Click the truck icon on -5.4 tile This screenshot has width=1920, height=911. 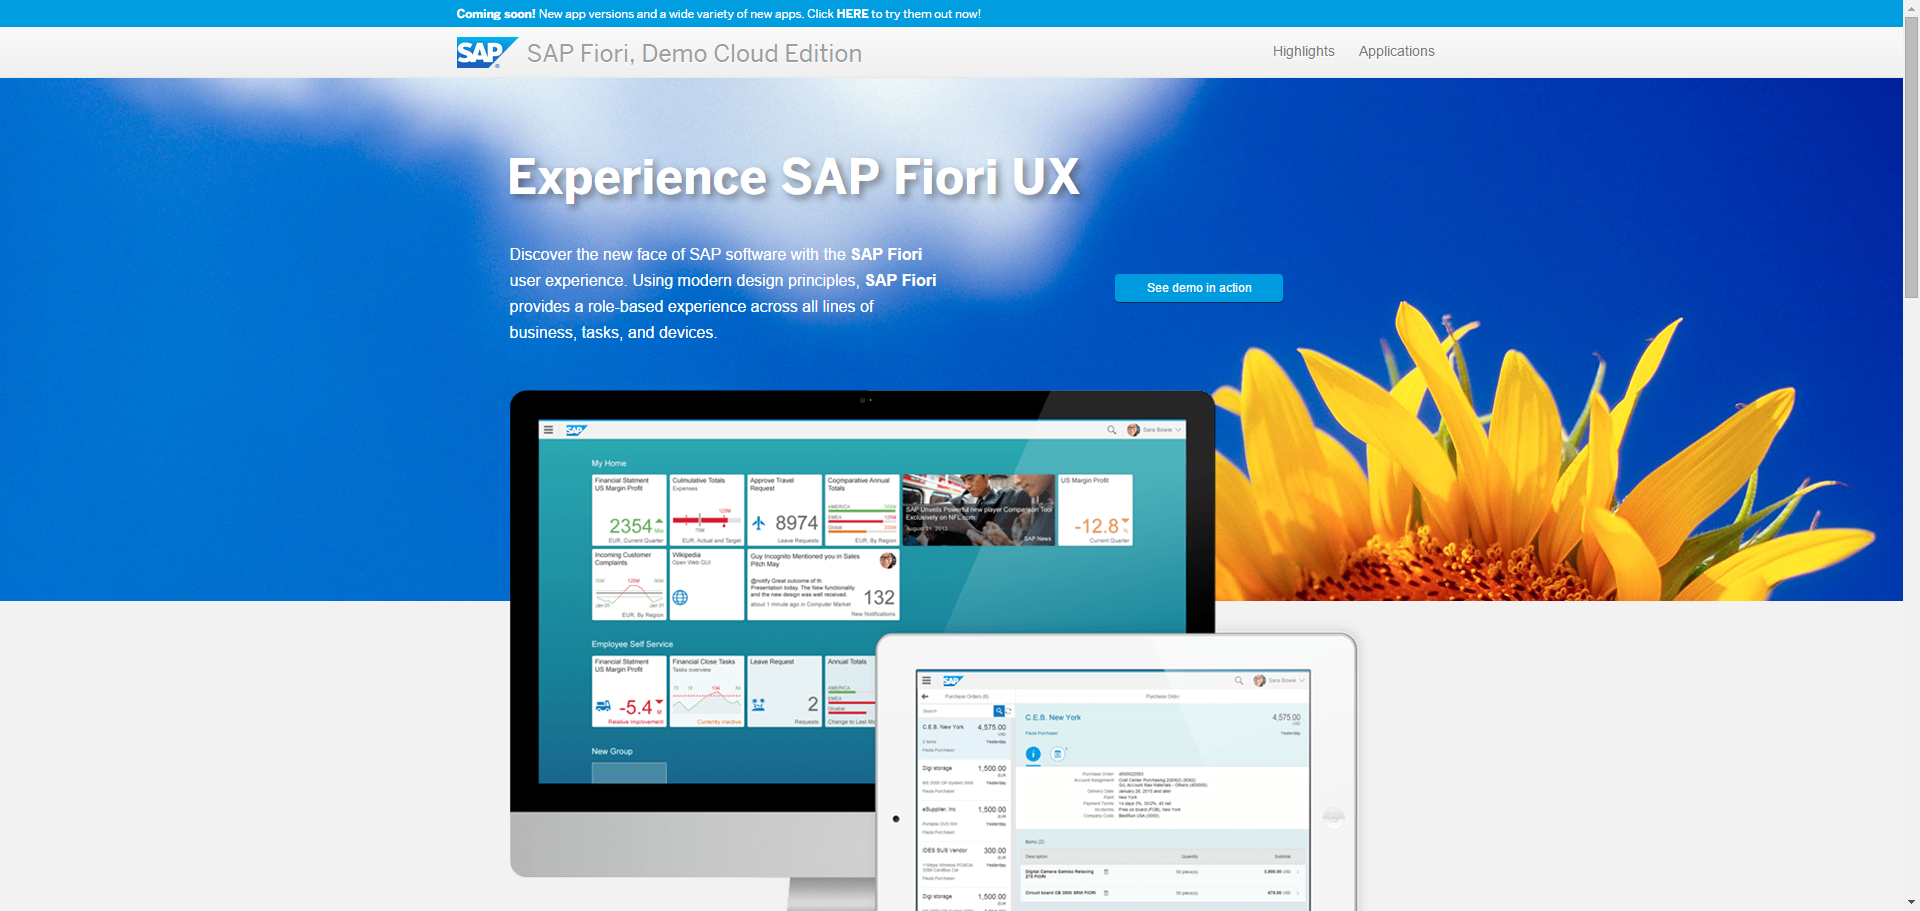coord(603,706)
